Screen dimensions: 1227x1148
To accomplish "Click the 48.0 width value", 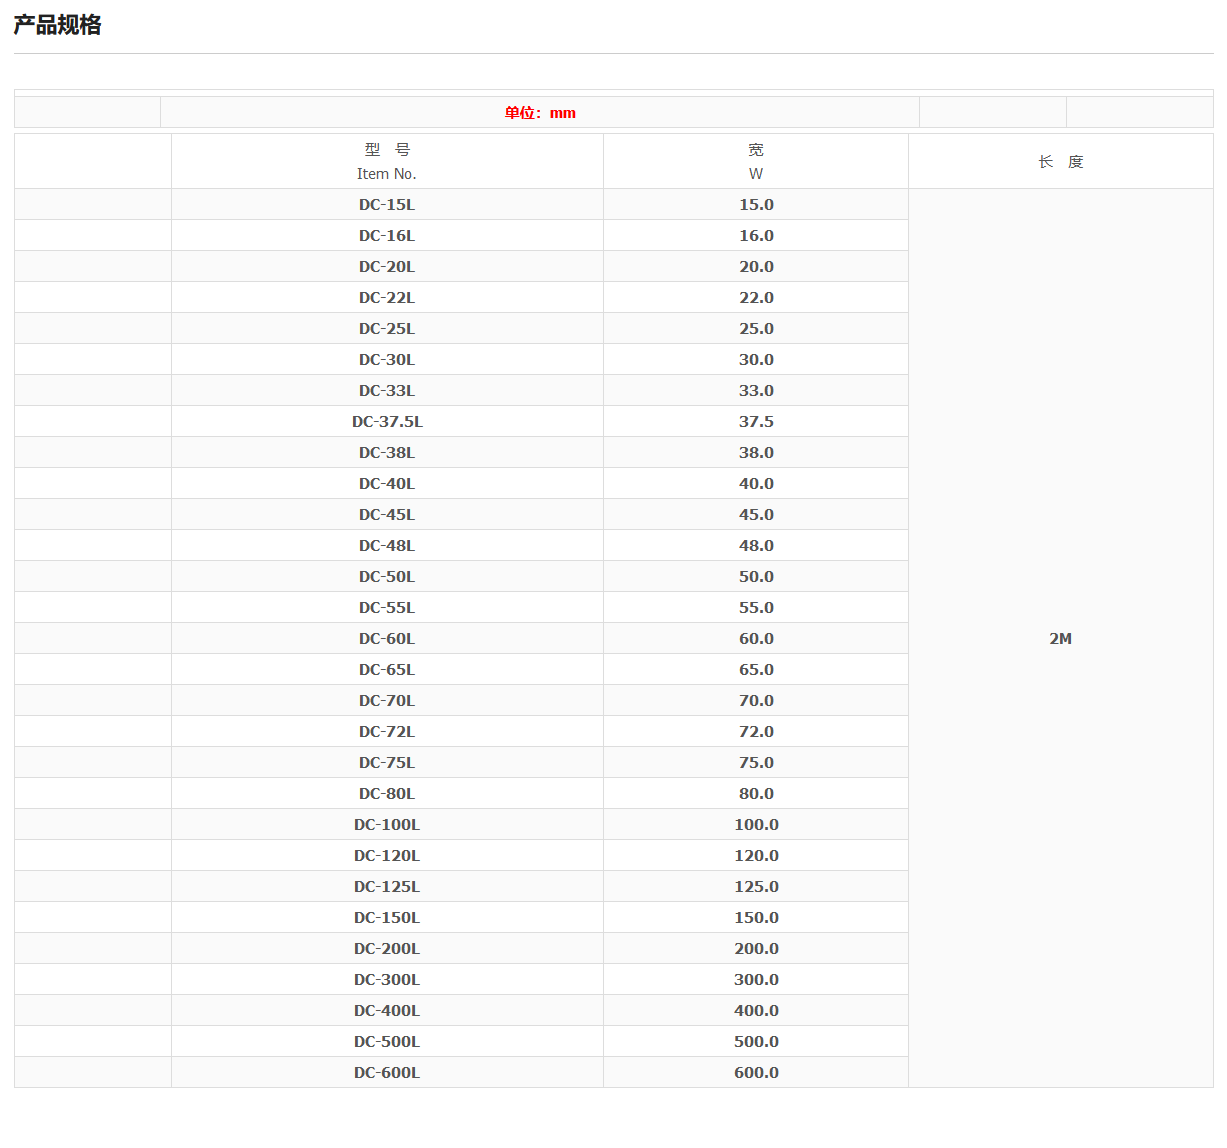I will (x=756, y=546).
